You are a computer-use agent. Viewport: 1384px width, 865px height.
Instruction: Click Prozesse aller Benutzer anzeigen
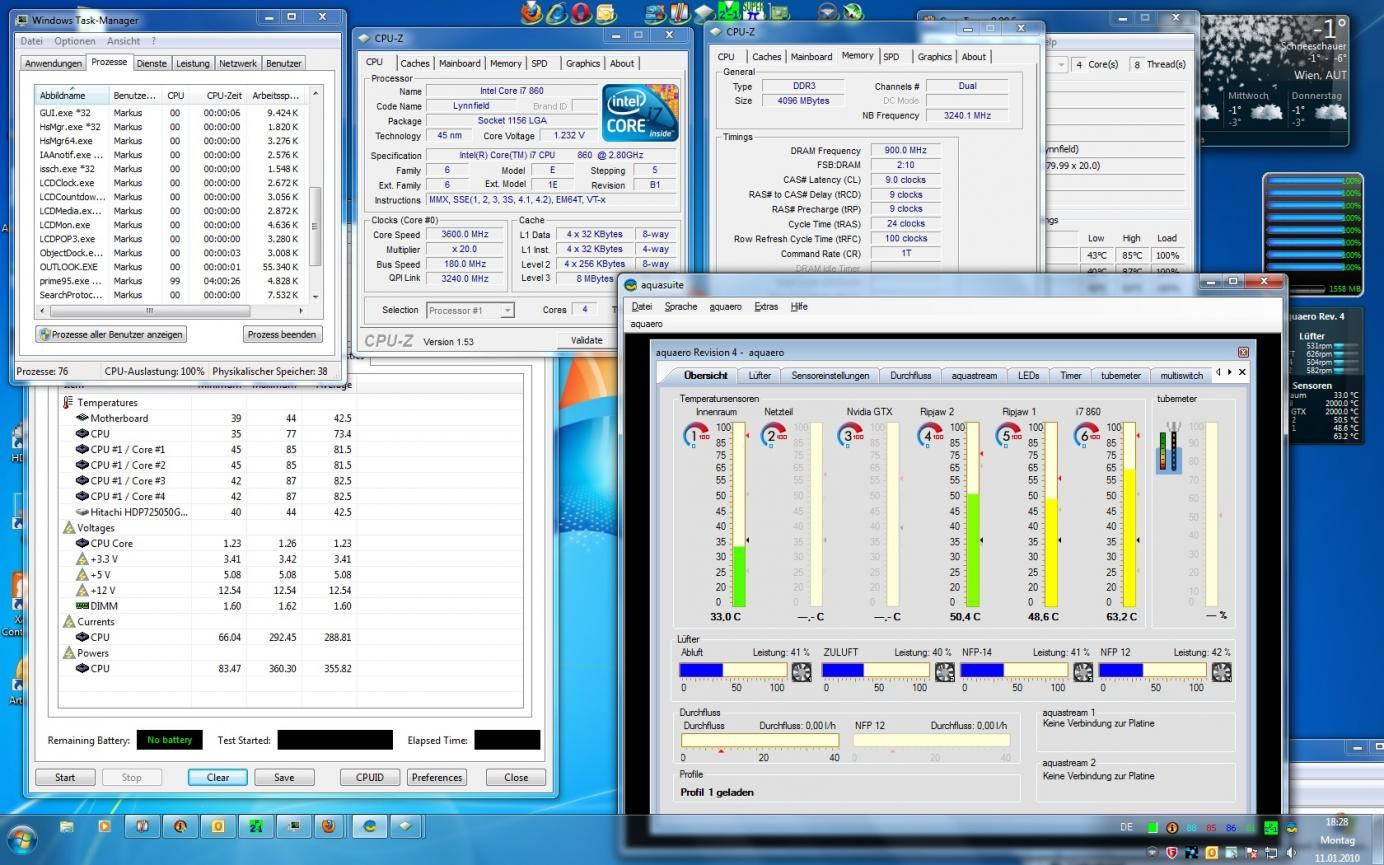click(x=111, y=334)
